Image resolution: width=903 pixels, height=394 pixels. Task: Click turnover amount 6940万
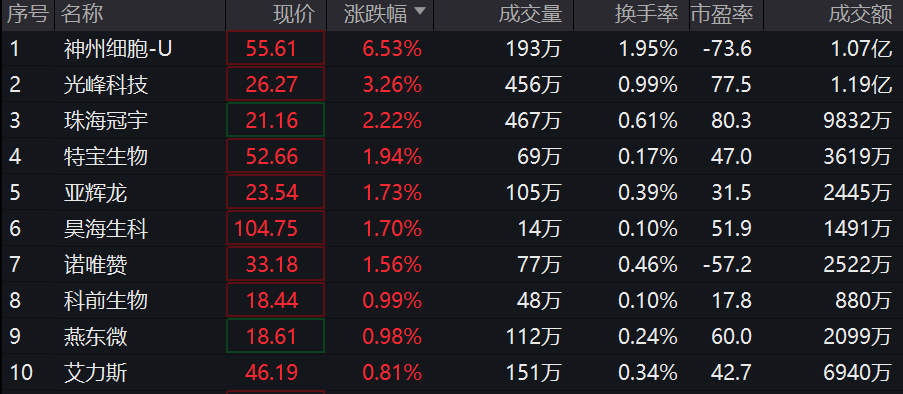(858, 373)
